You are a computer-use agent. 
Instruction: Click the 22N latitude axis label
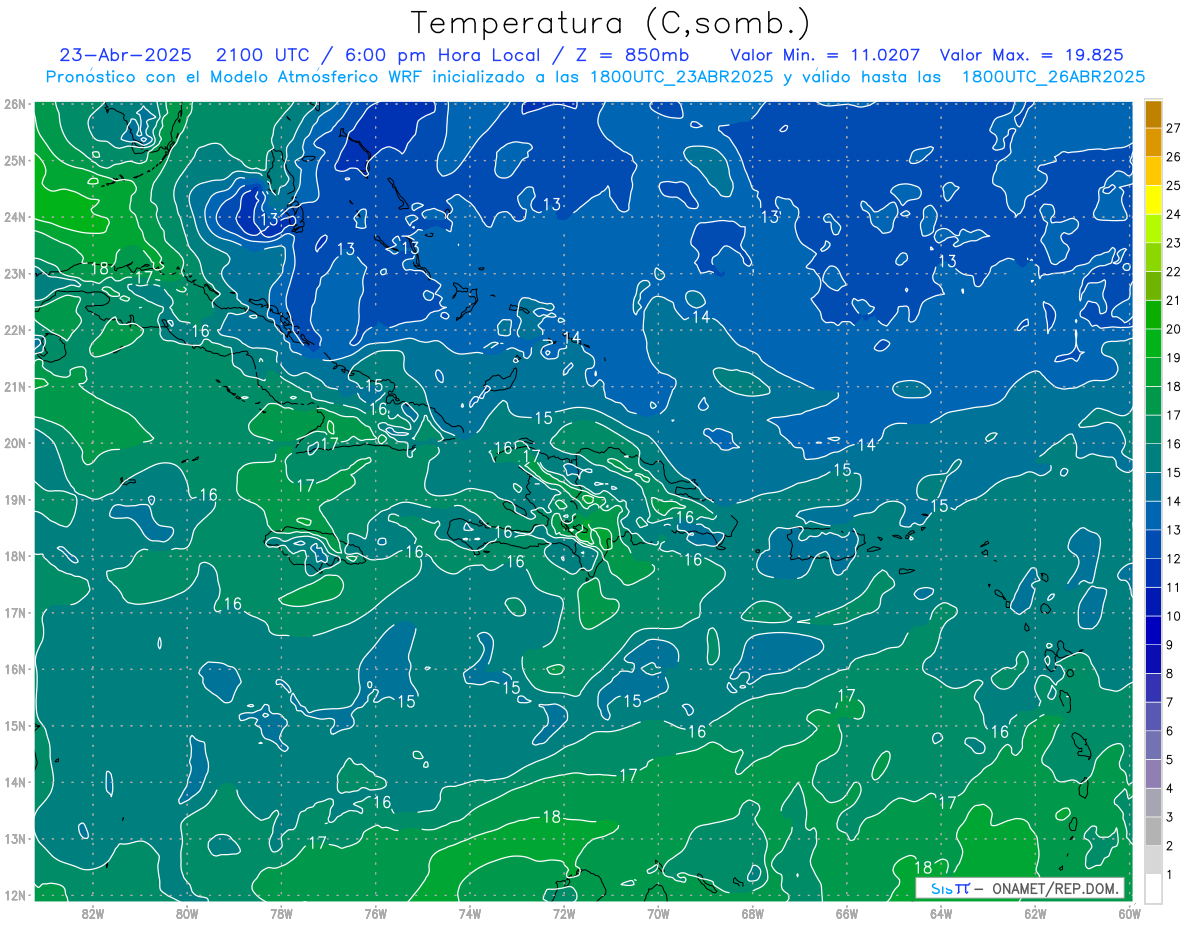coord(14,330)
